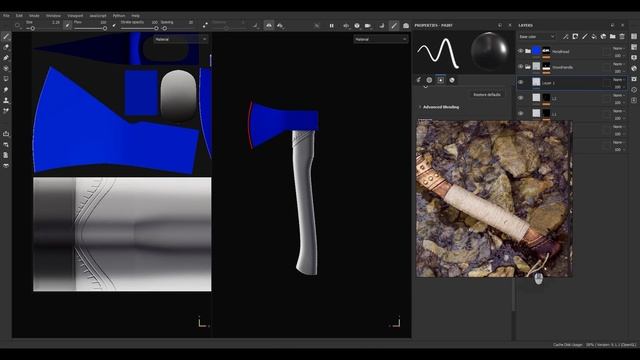Open the Shader Settings sphere icon on right dock

(x=634, y=69)
